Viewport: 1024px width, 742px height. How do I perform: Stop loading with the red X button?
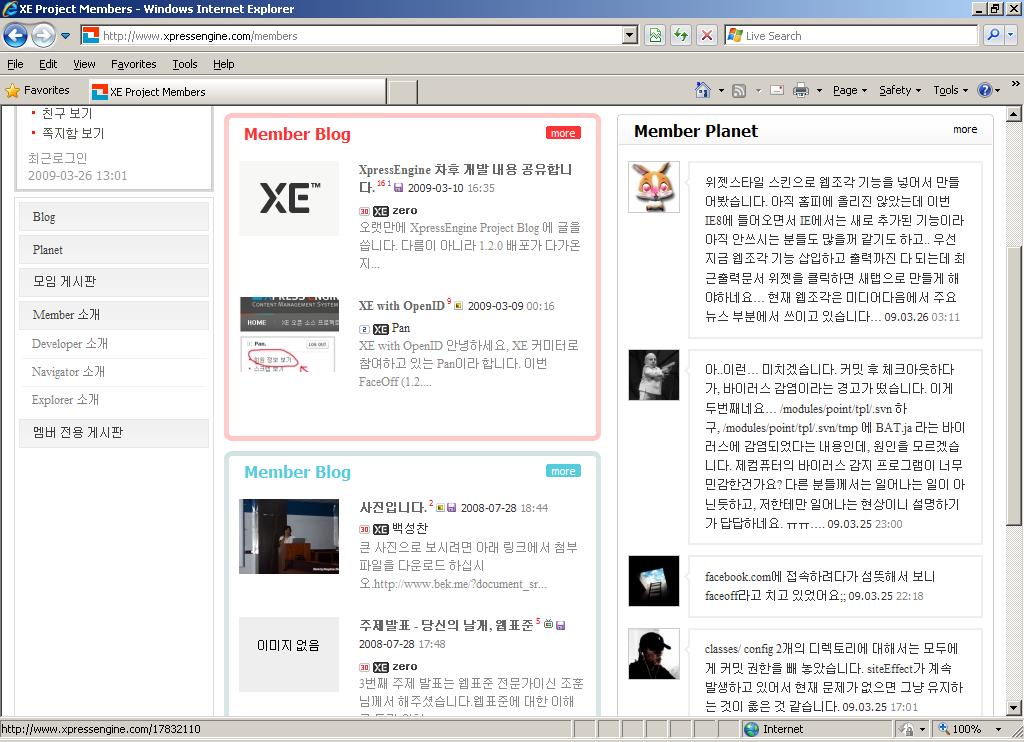tap(707, 36)
